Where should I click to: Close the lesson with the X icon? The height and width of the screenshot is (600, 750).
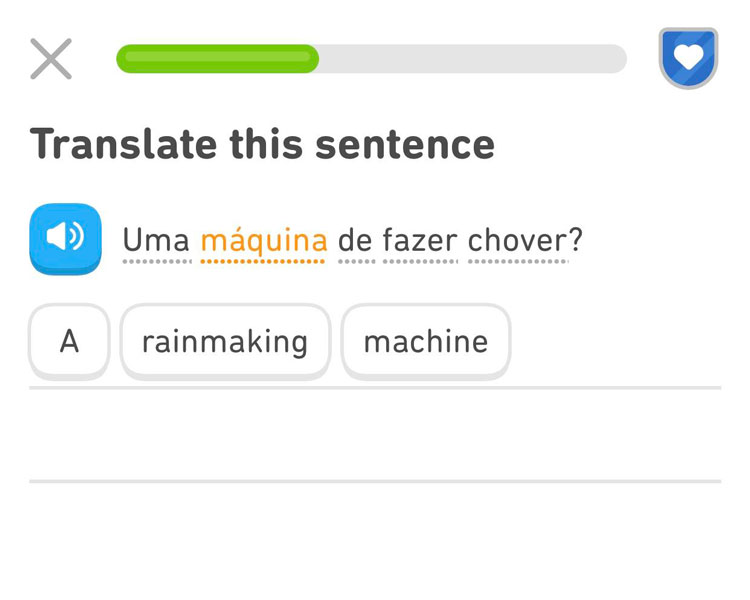coord(51,59)
